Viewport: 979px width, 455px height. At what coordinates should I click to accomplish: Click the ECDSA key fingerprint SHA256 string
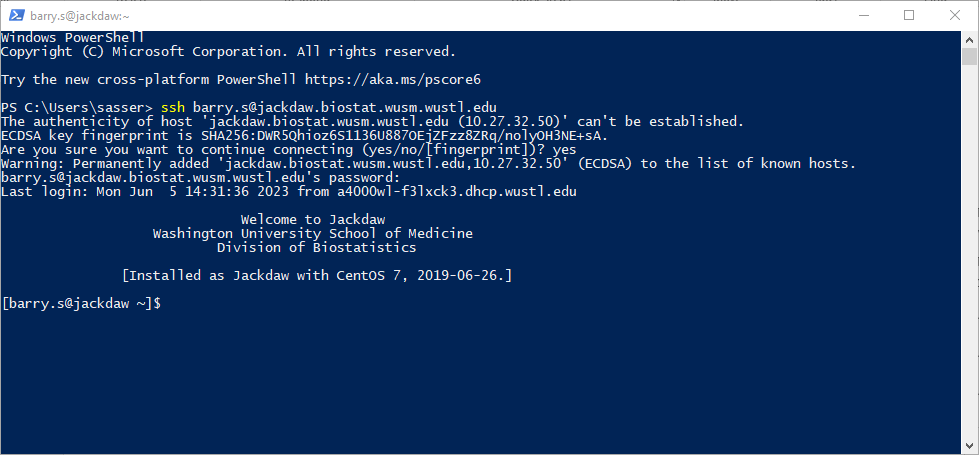pyautogui.click(x=405, y=135)
